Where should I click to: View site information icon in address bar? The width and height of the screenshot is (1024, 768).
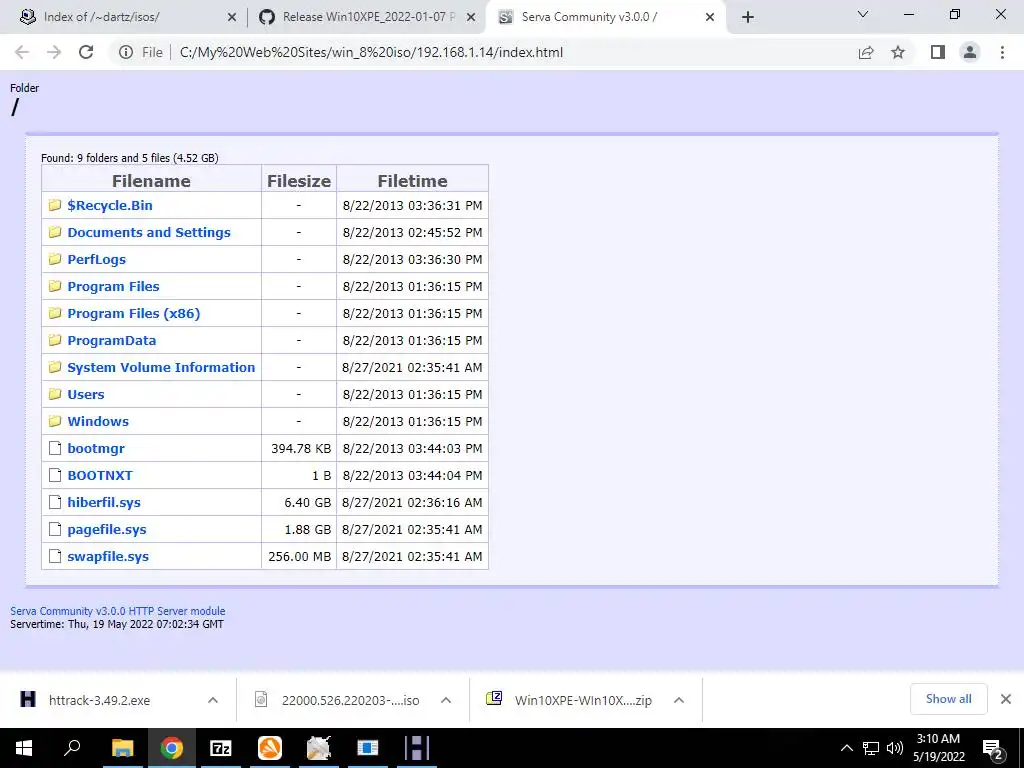tap(125, 52)
